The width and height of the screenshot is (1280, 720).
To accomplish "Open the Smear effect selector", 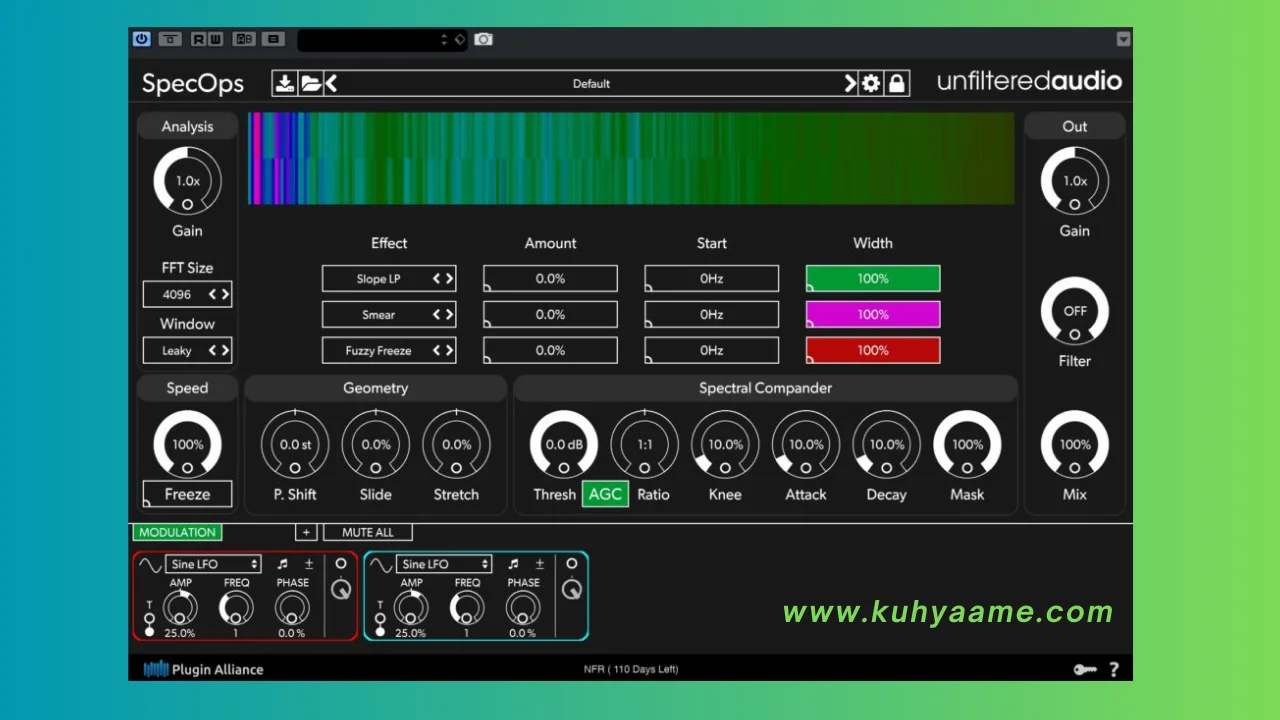I will (x=389, y=315).
